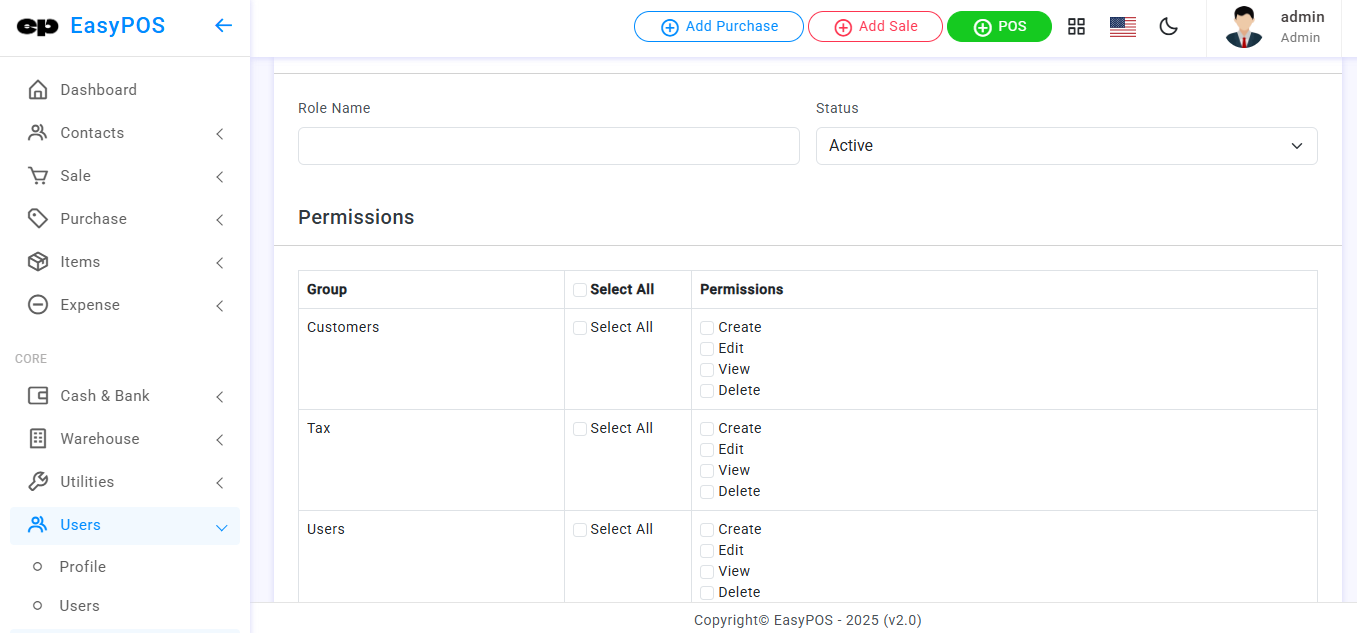Open the Profile submenu item
The image size is (1357, 633).
click(x=82, y=567)
